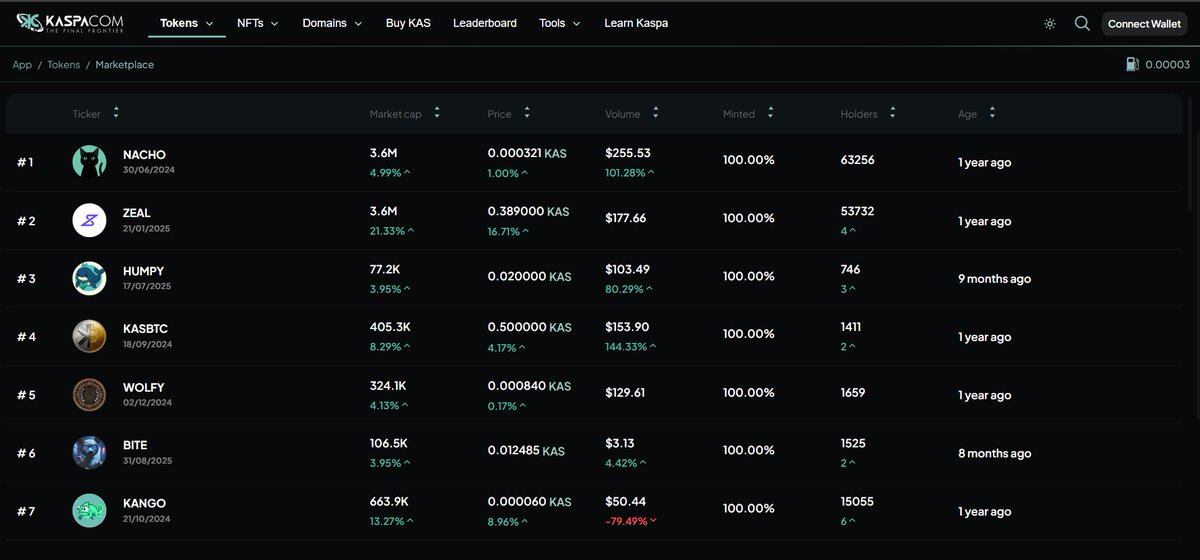Open the Leaderboard page
The width and height of the screenshot is (1200, 560).
485,23
